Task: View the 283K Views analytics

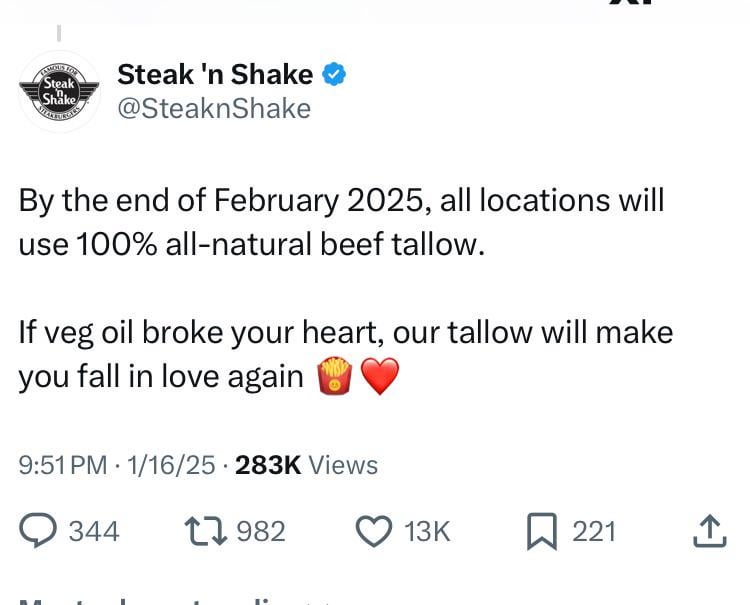Action: [x=306, y=465]
